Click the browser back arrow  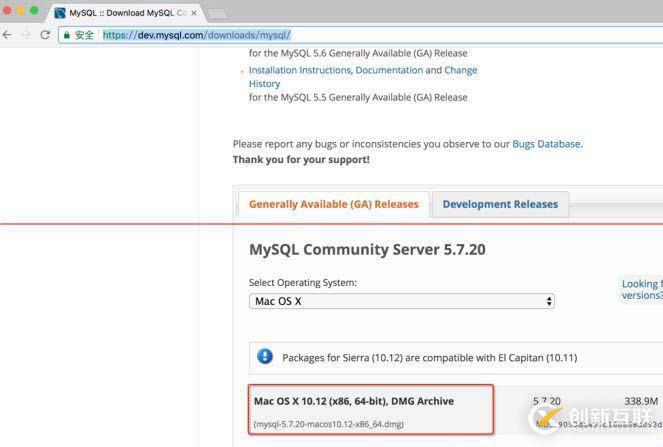pos(7,35)
